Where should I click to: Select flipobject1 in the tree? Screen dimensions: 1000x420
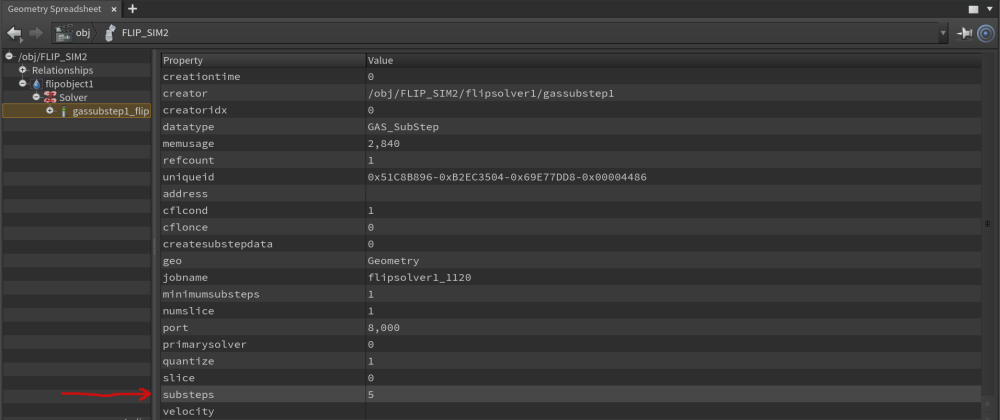[70, 83]
